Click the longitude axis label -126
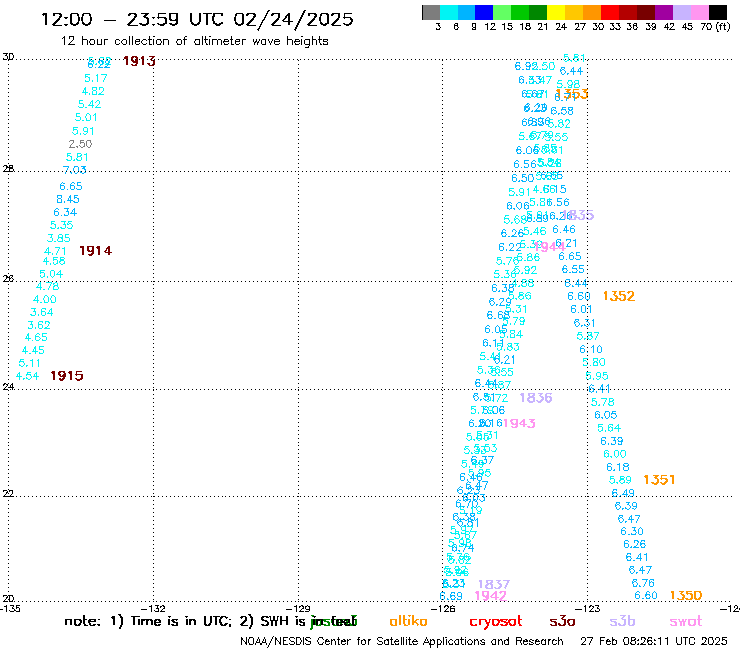740x650 pixels. click(443, 609)
